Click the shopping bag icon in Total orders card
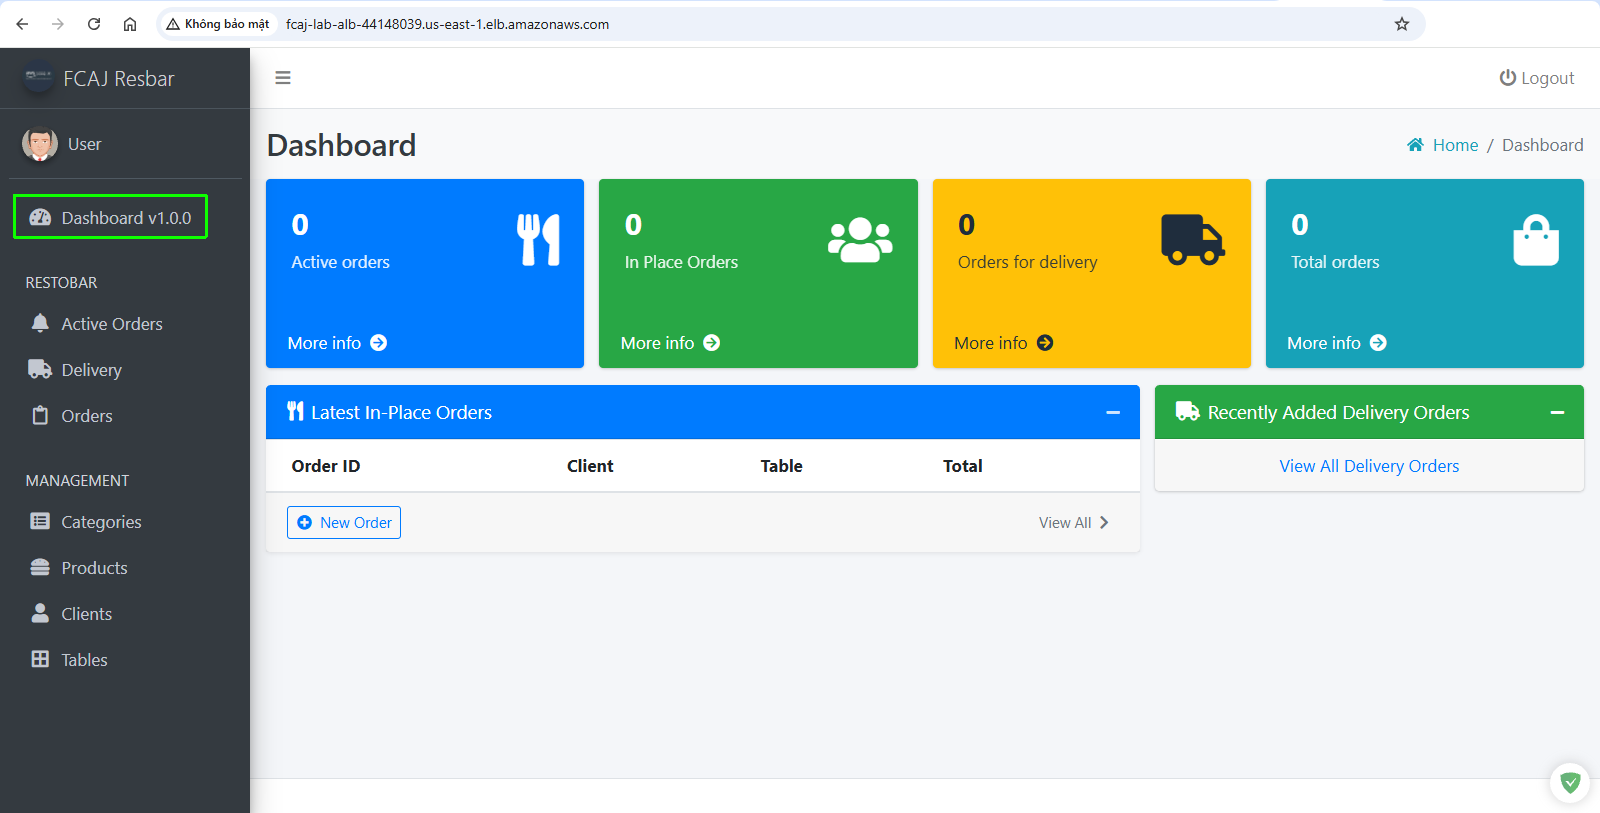Screen dimensions: 1600x813 click(x=1536, y=240)
